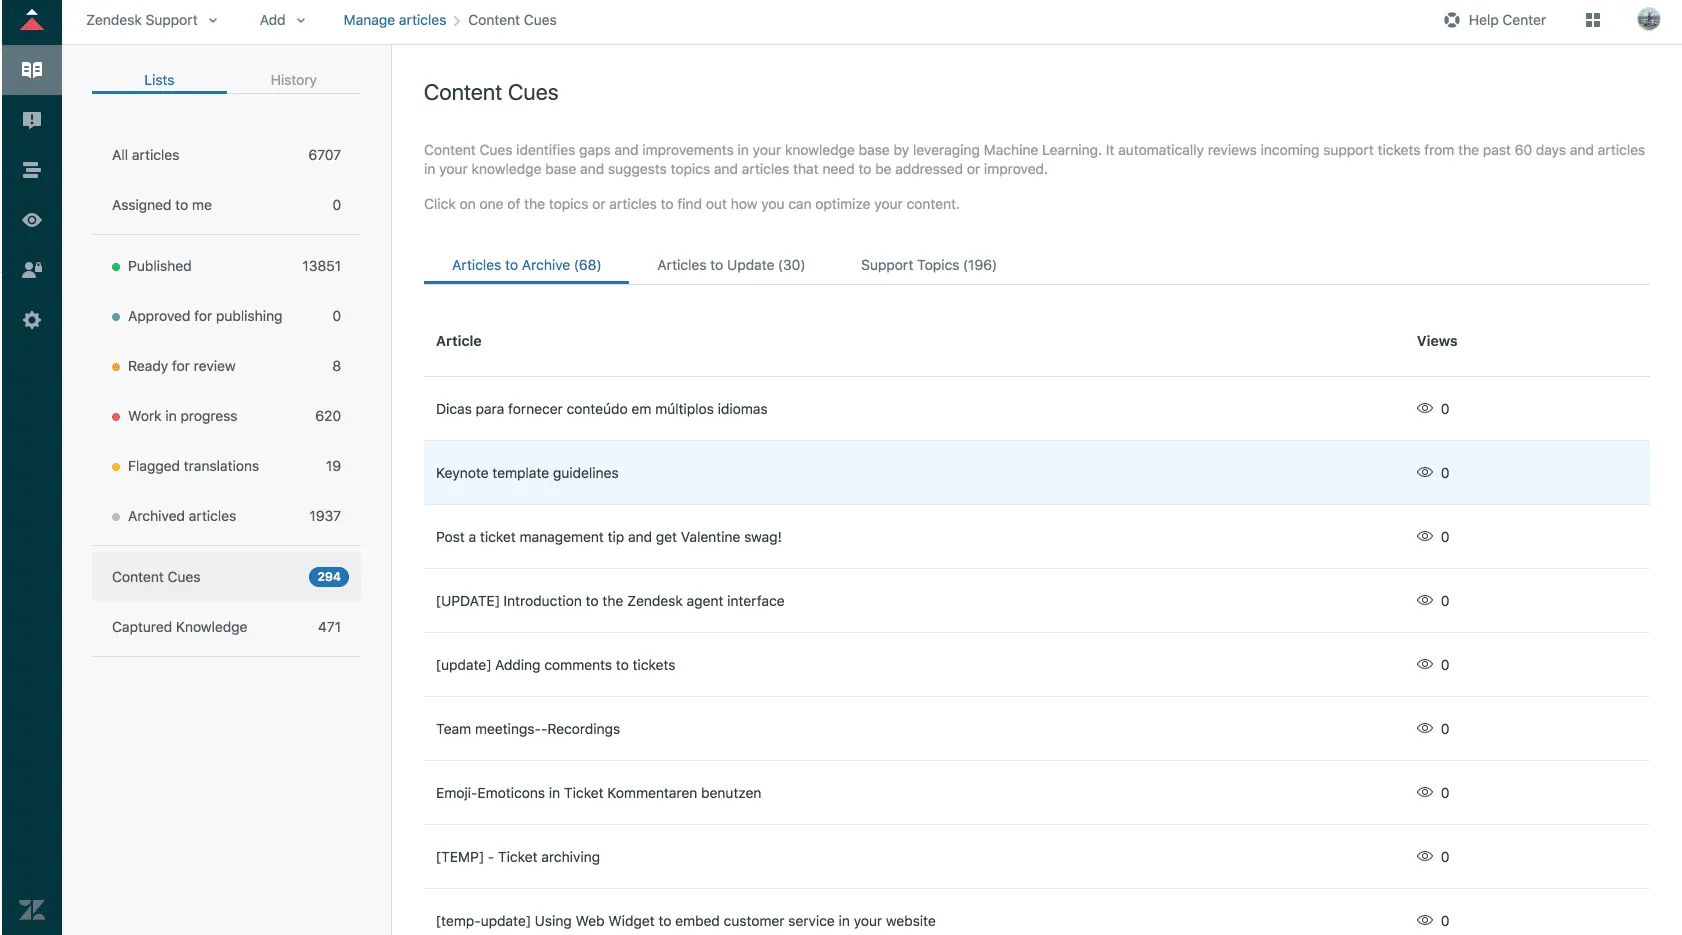Image resolution: width=1682 pixels, height=935 pixels.
Task: Switch to the Articles to Update tab
Action: click(x=730, y=265)
